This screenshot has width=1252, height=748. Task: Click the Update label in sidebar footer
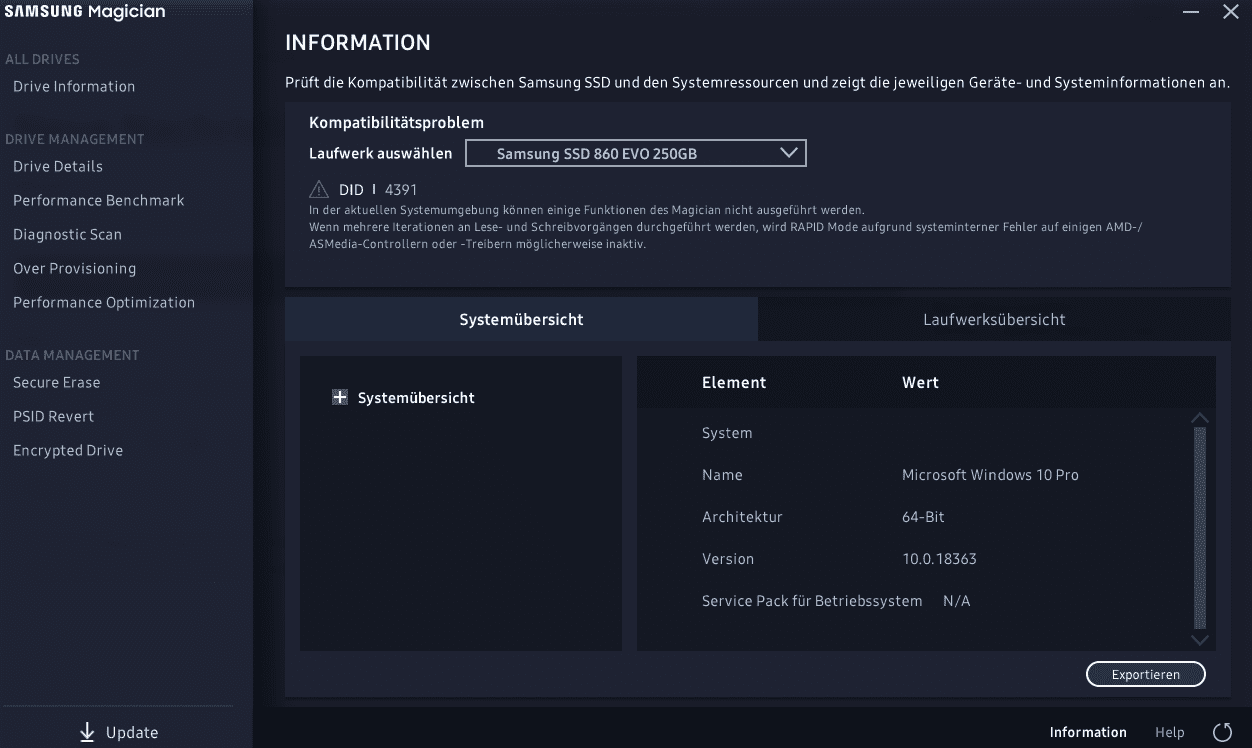[132, 732]
